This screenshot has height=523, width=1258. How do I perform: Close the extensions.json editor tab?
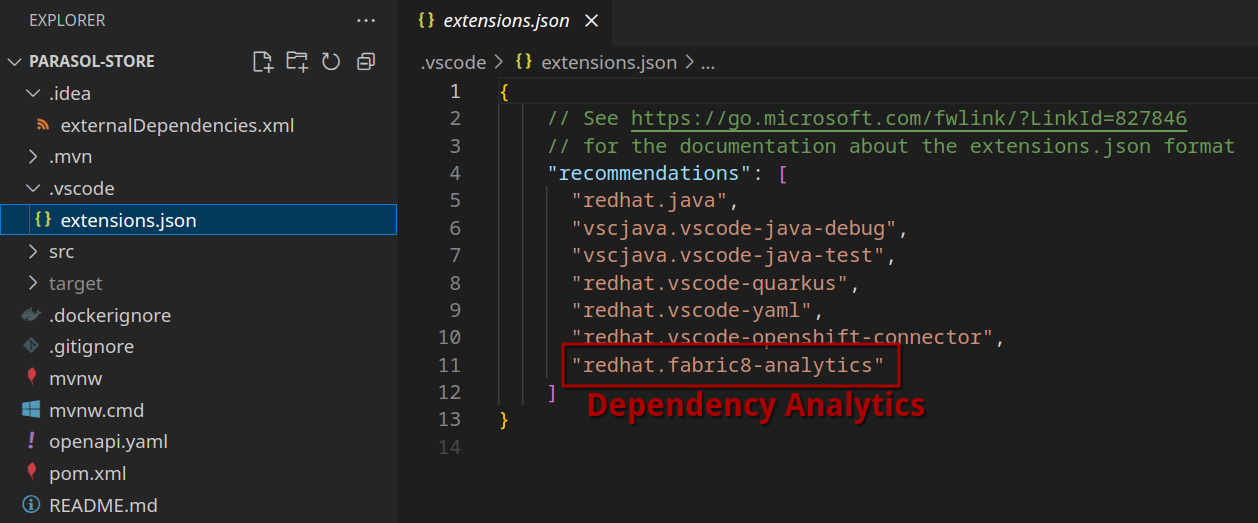click(x=591, y=21)
